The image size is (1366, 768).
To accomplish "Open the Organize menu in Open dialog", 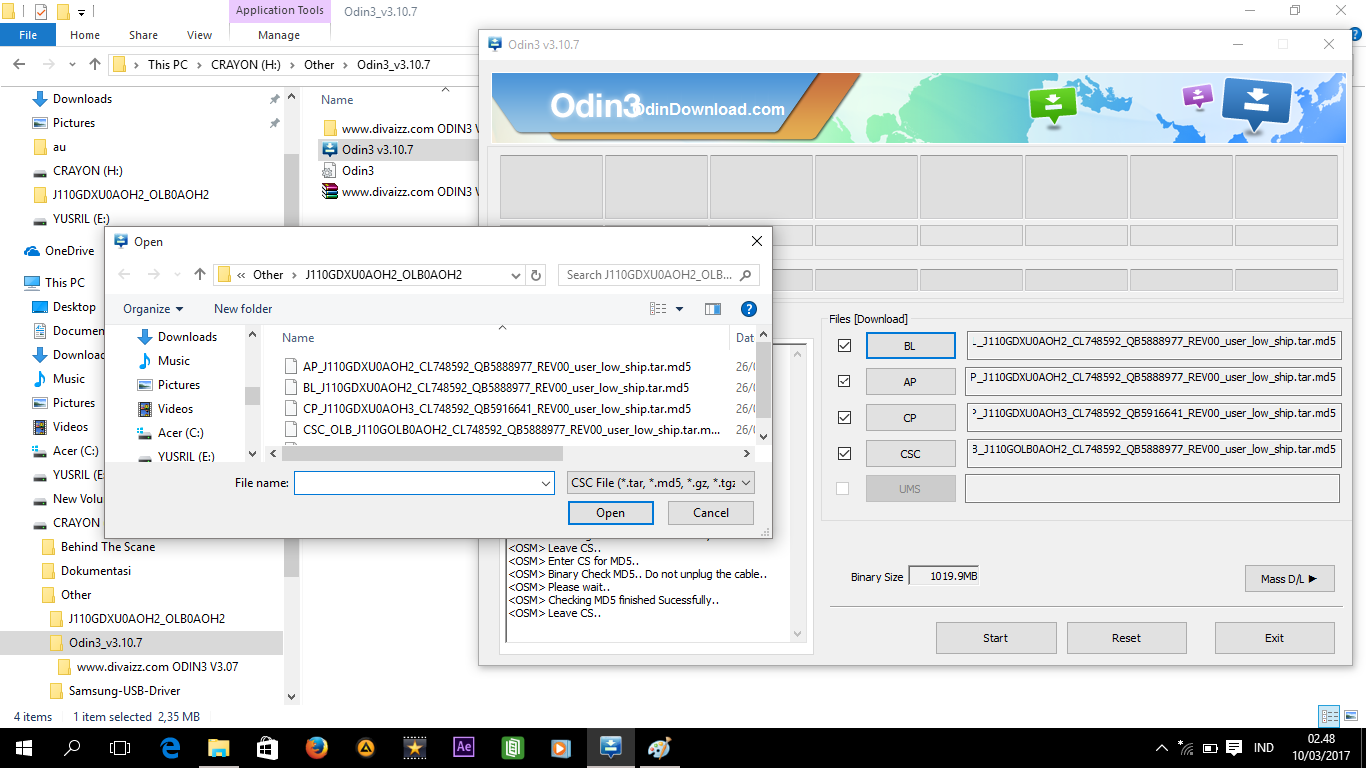I will point(153,309).
